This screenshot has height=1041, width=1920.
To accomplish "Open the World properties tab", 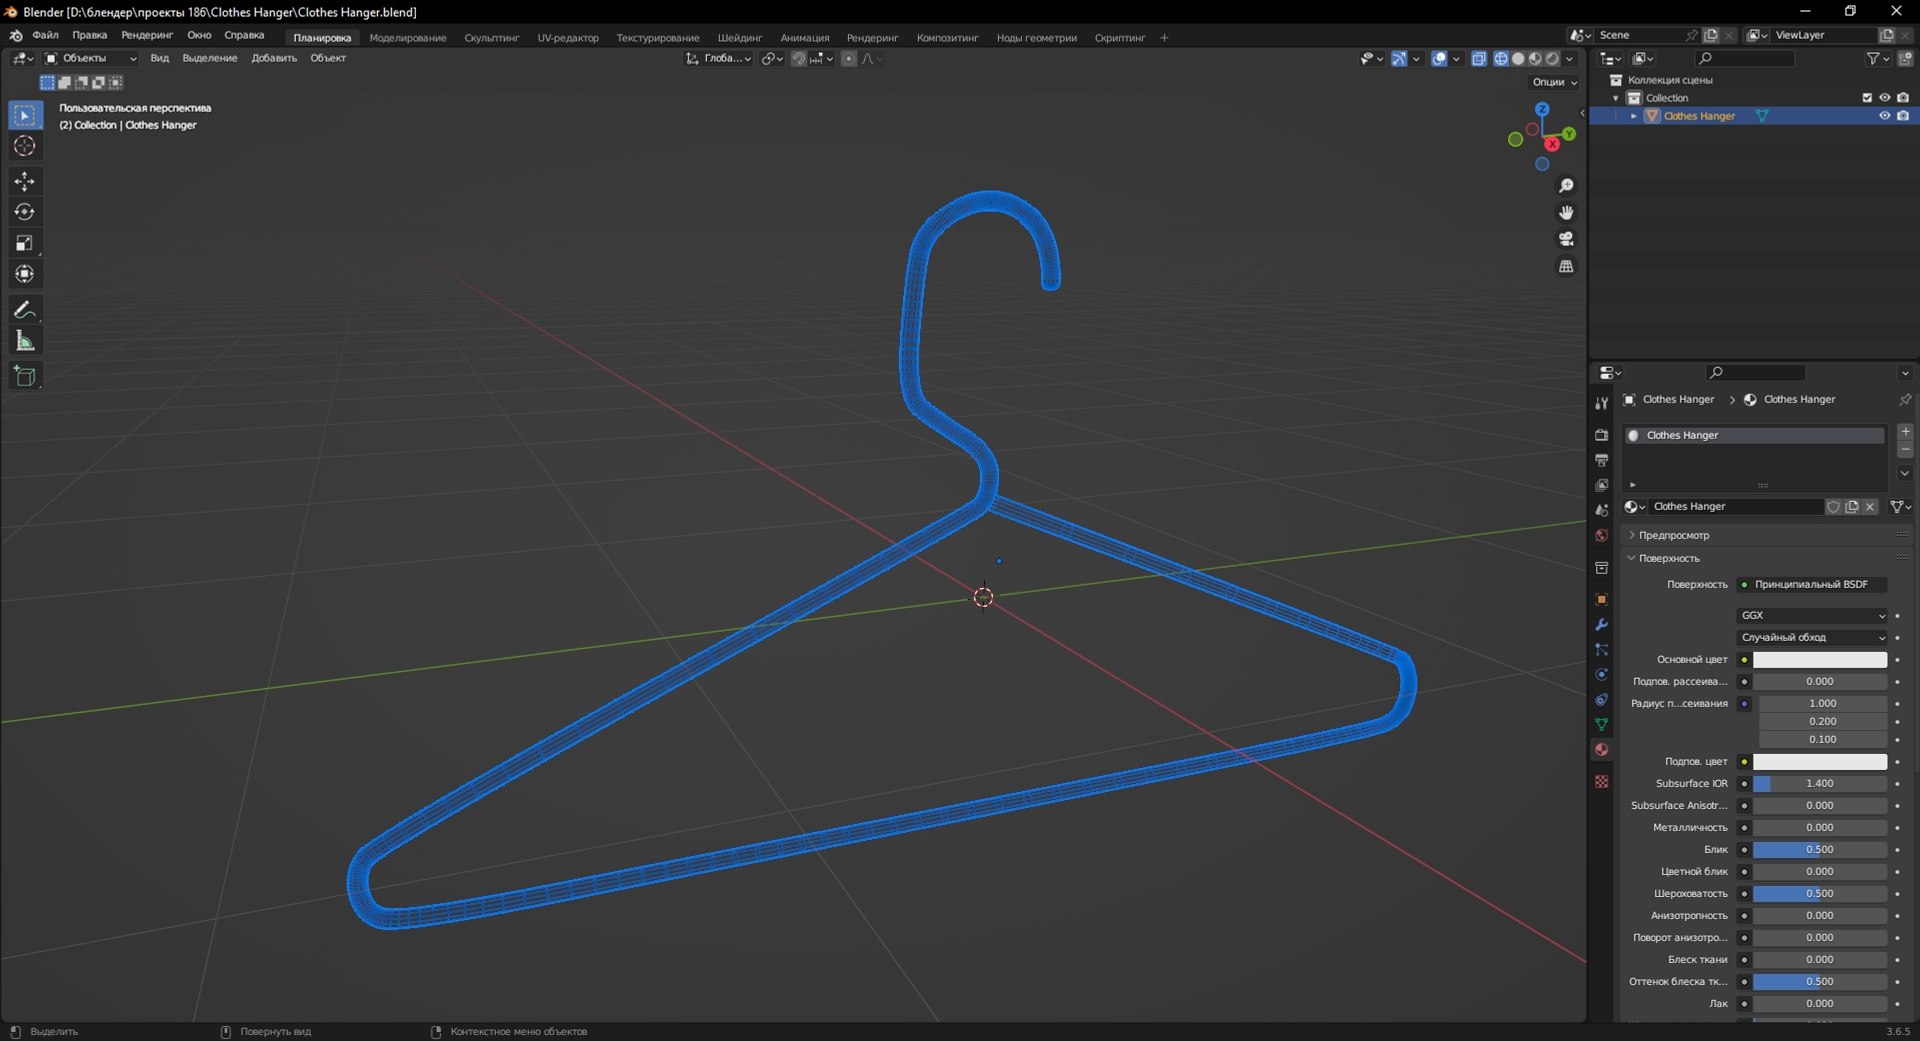I will coord(1601,535).
